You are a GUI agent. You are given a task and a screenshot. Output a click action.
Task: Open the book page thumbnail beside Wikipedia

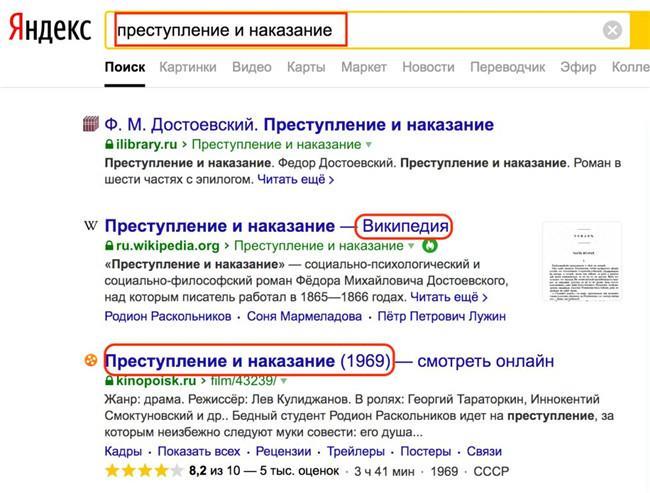(x=582, y=261)
